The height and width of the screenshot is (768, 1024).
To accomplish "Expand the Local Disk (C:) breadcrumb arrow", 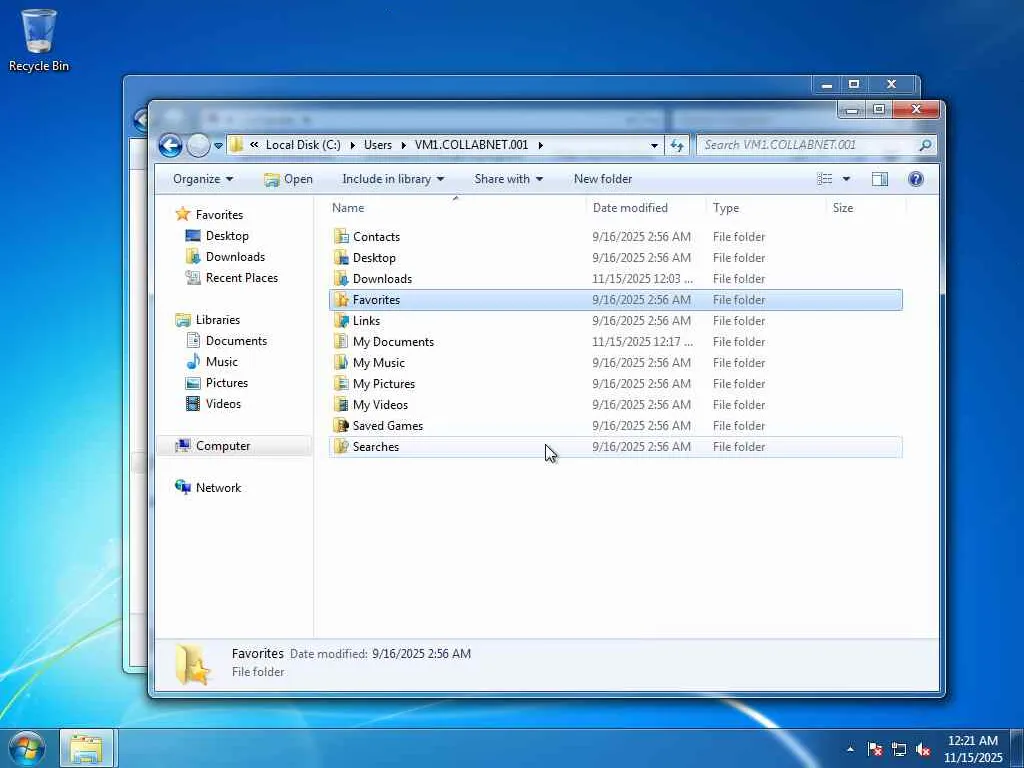I will 352,145.
